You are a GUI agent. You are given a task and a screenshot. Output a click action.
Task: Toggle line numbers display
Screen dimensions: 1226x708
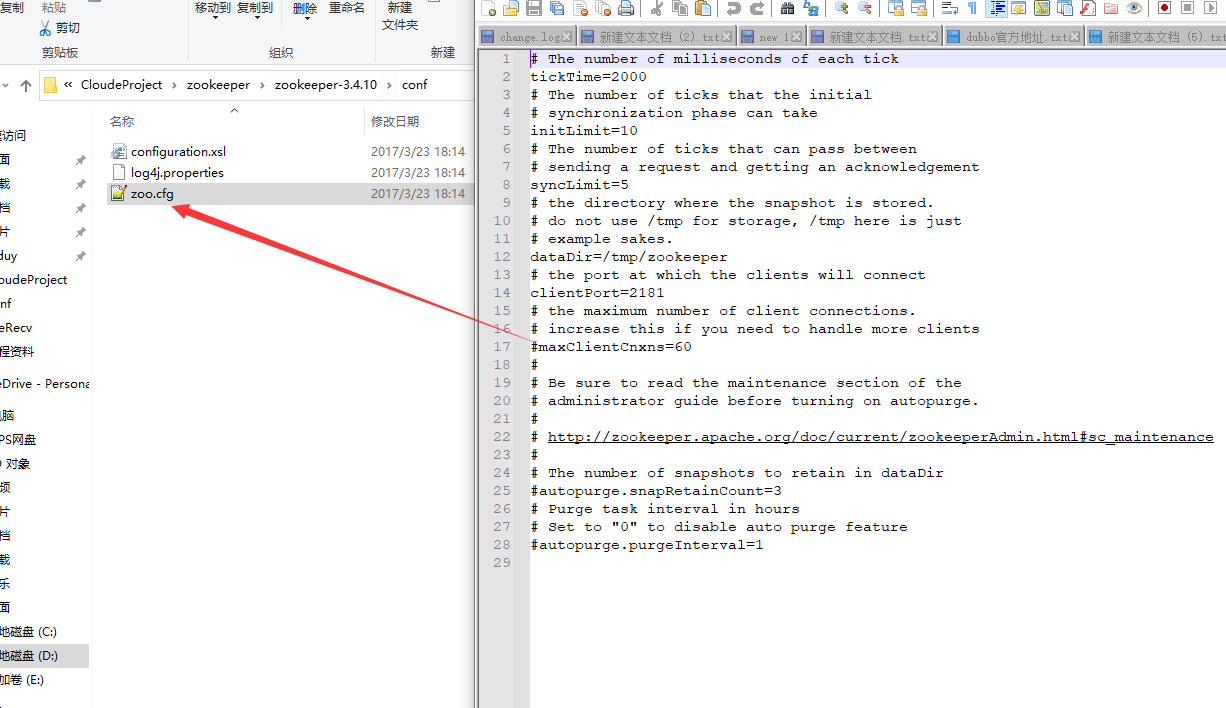[x=994, y=8]
